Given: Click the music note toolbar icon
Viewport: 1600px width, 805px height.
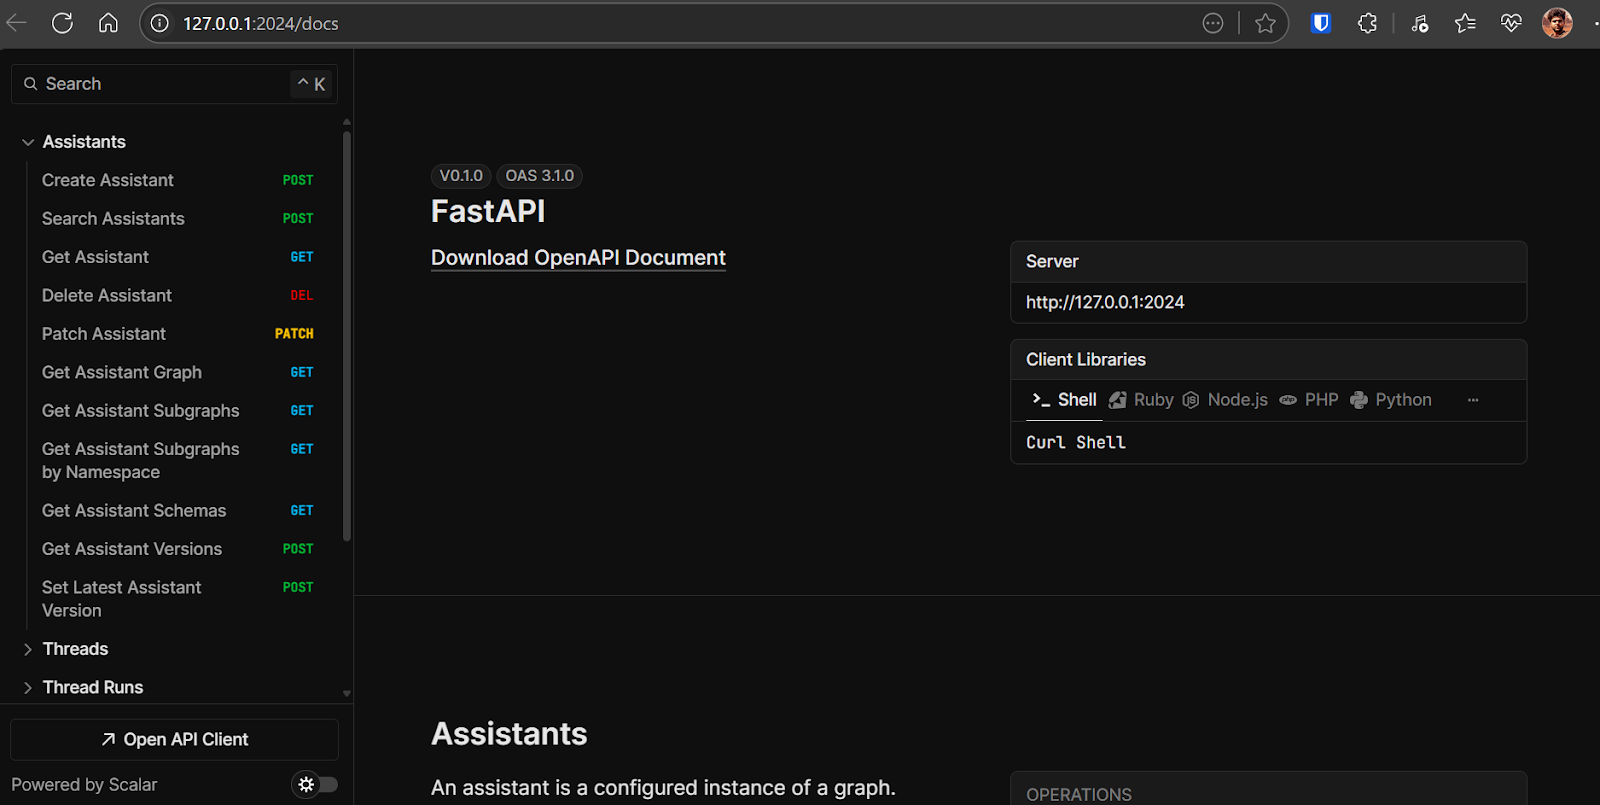Looking at the screenshot, I should point(1420,23).
